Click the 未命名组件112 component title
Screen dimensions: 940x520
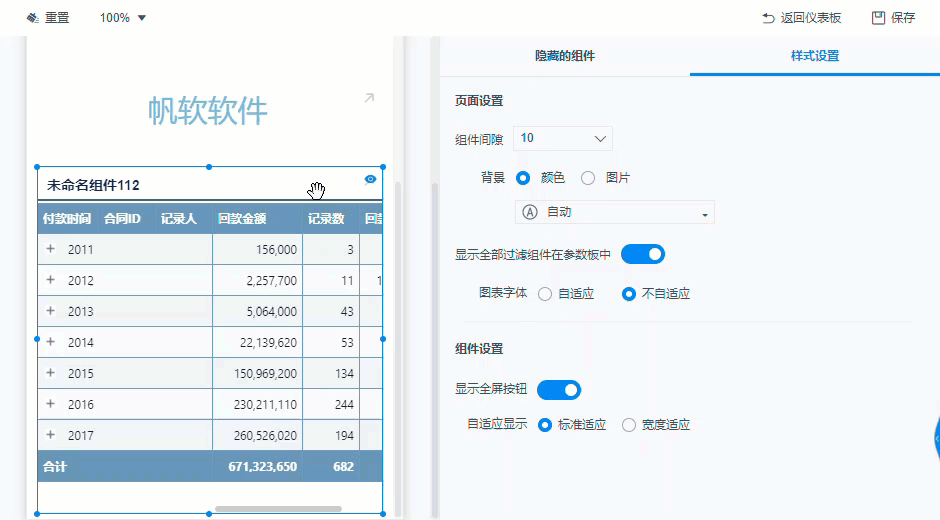pos(93,185)
